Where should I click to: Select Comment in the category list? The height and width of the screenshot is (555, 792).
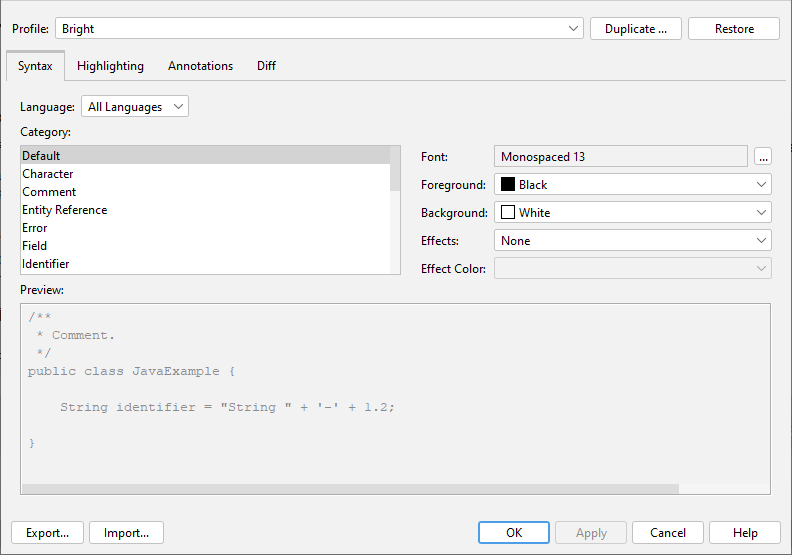[x=49, y=192]
